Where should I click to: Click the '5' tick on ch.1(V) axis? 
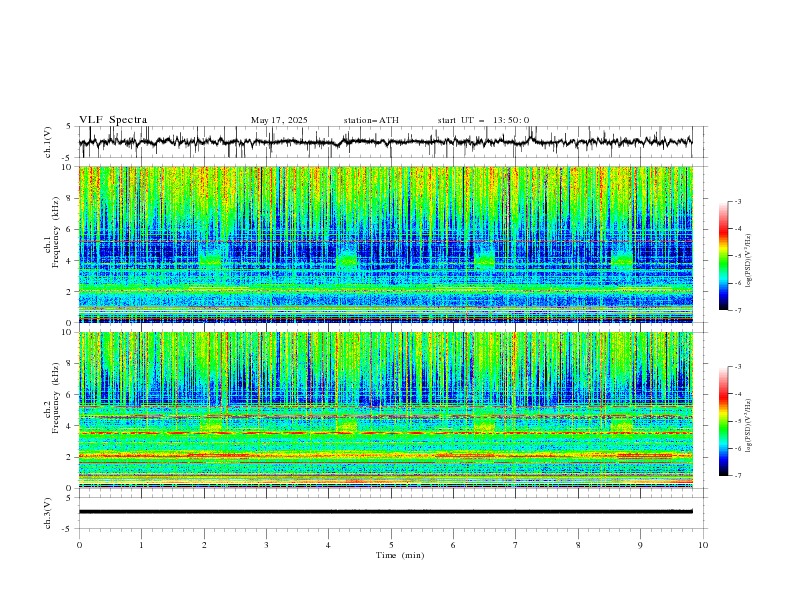pos(69,127)
